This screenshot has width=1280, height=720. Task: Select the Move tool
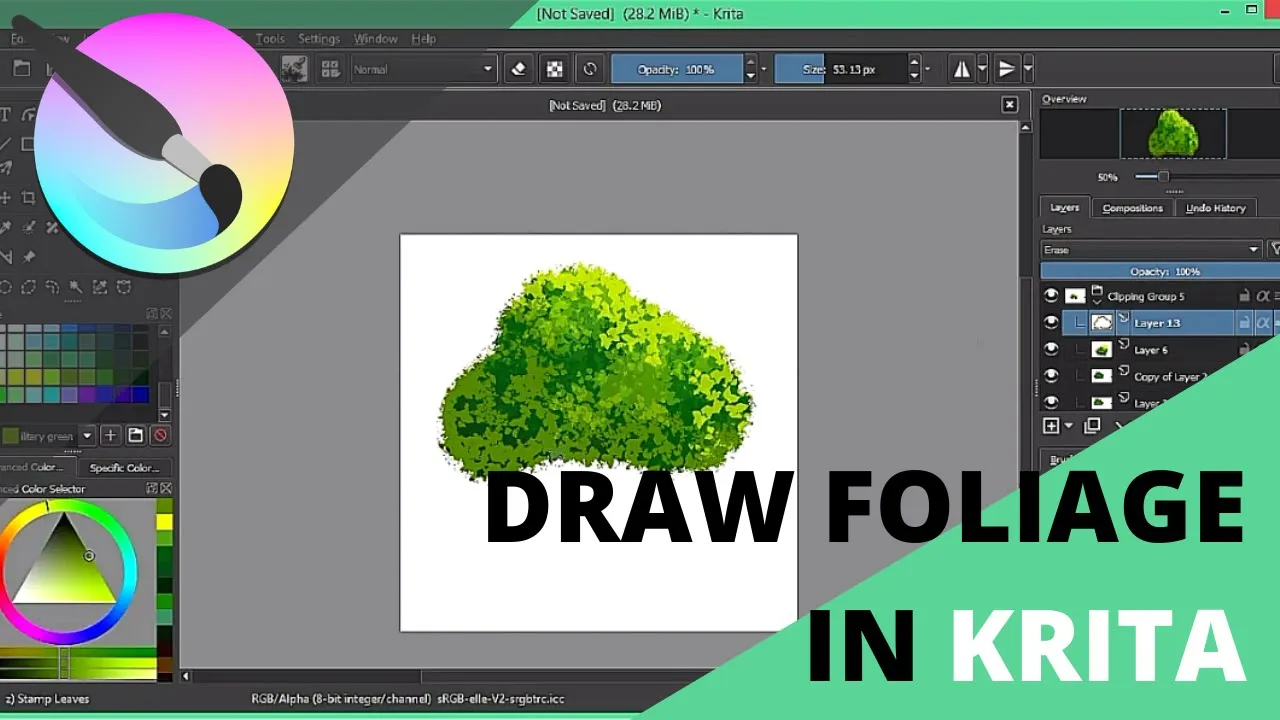pyautogui.click(x=6, y=198)
